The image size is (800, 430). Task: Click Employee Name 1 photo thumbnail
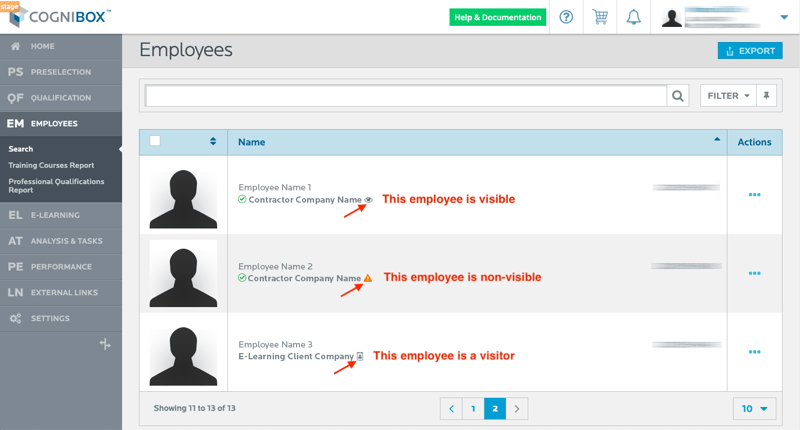coord(183,195)
